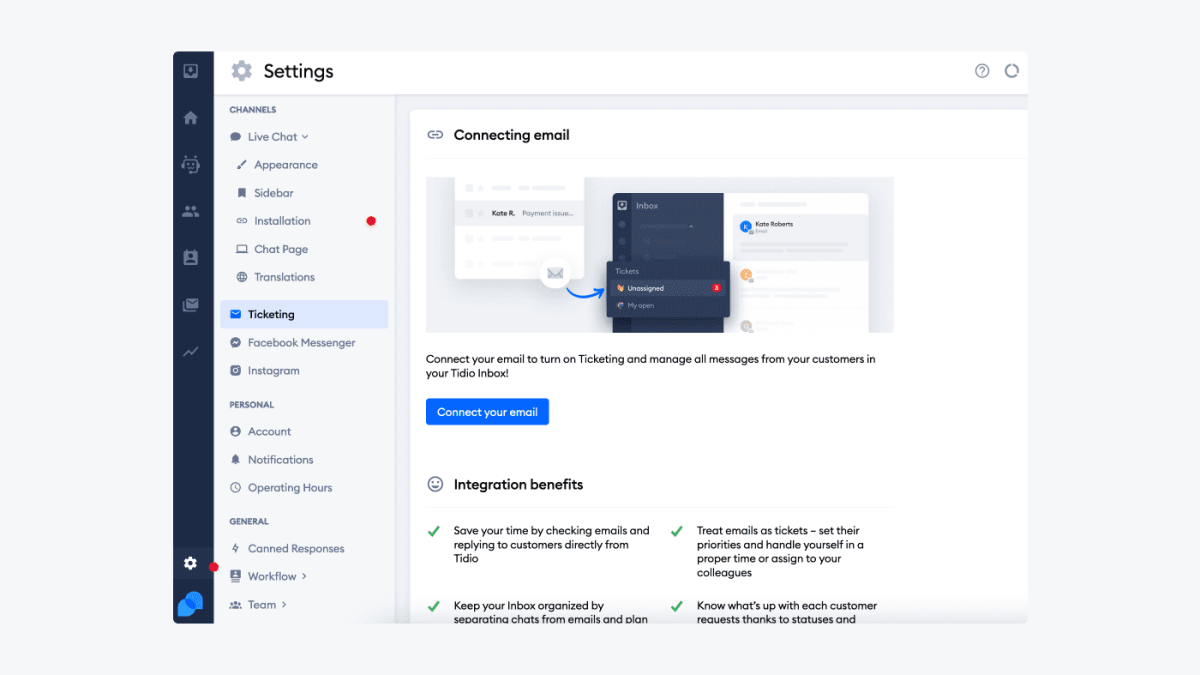Click the help question mark icon

[x=982, y=71]
